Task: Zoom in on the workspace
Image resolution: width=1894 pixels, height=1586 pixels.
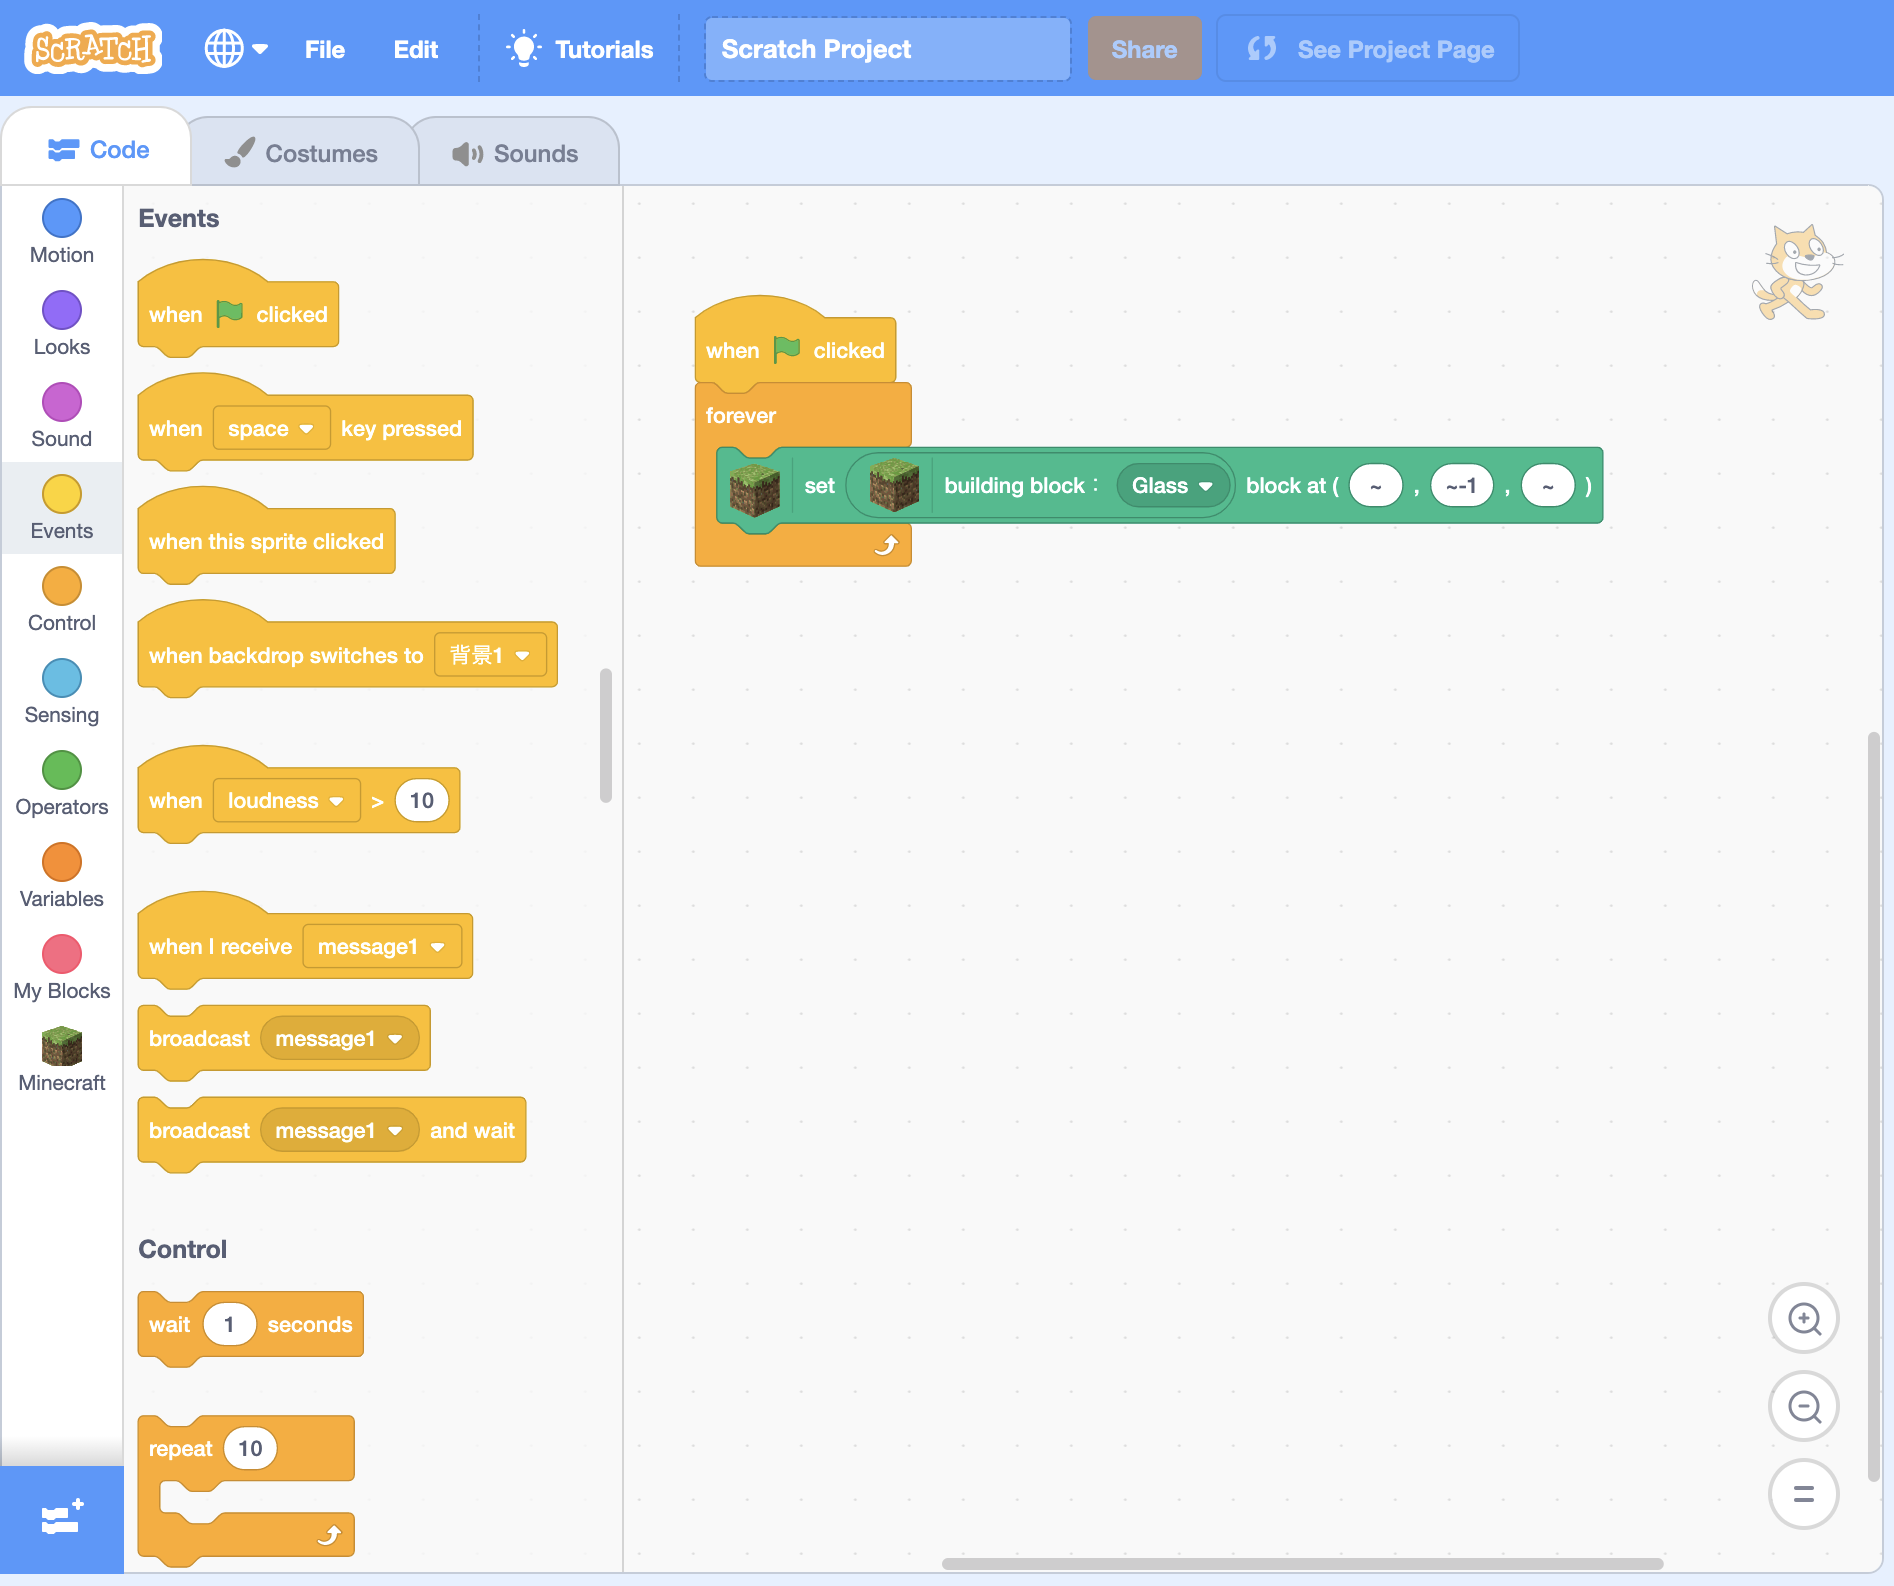Action: (1803, 1319)
